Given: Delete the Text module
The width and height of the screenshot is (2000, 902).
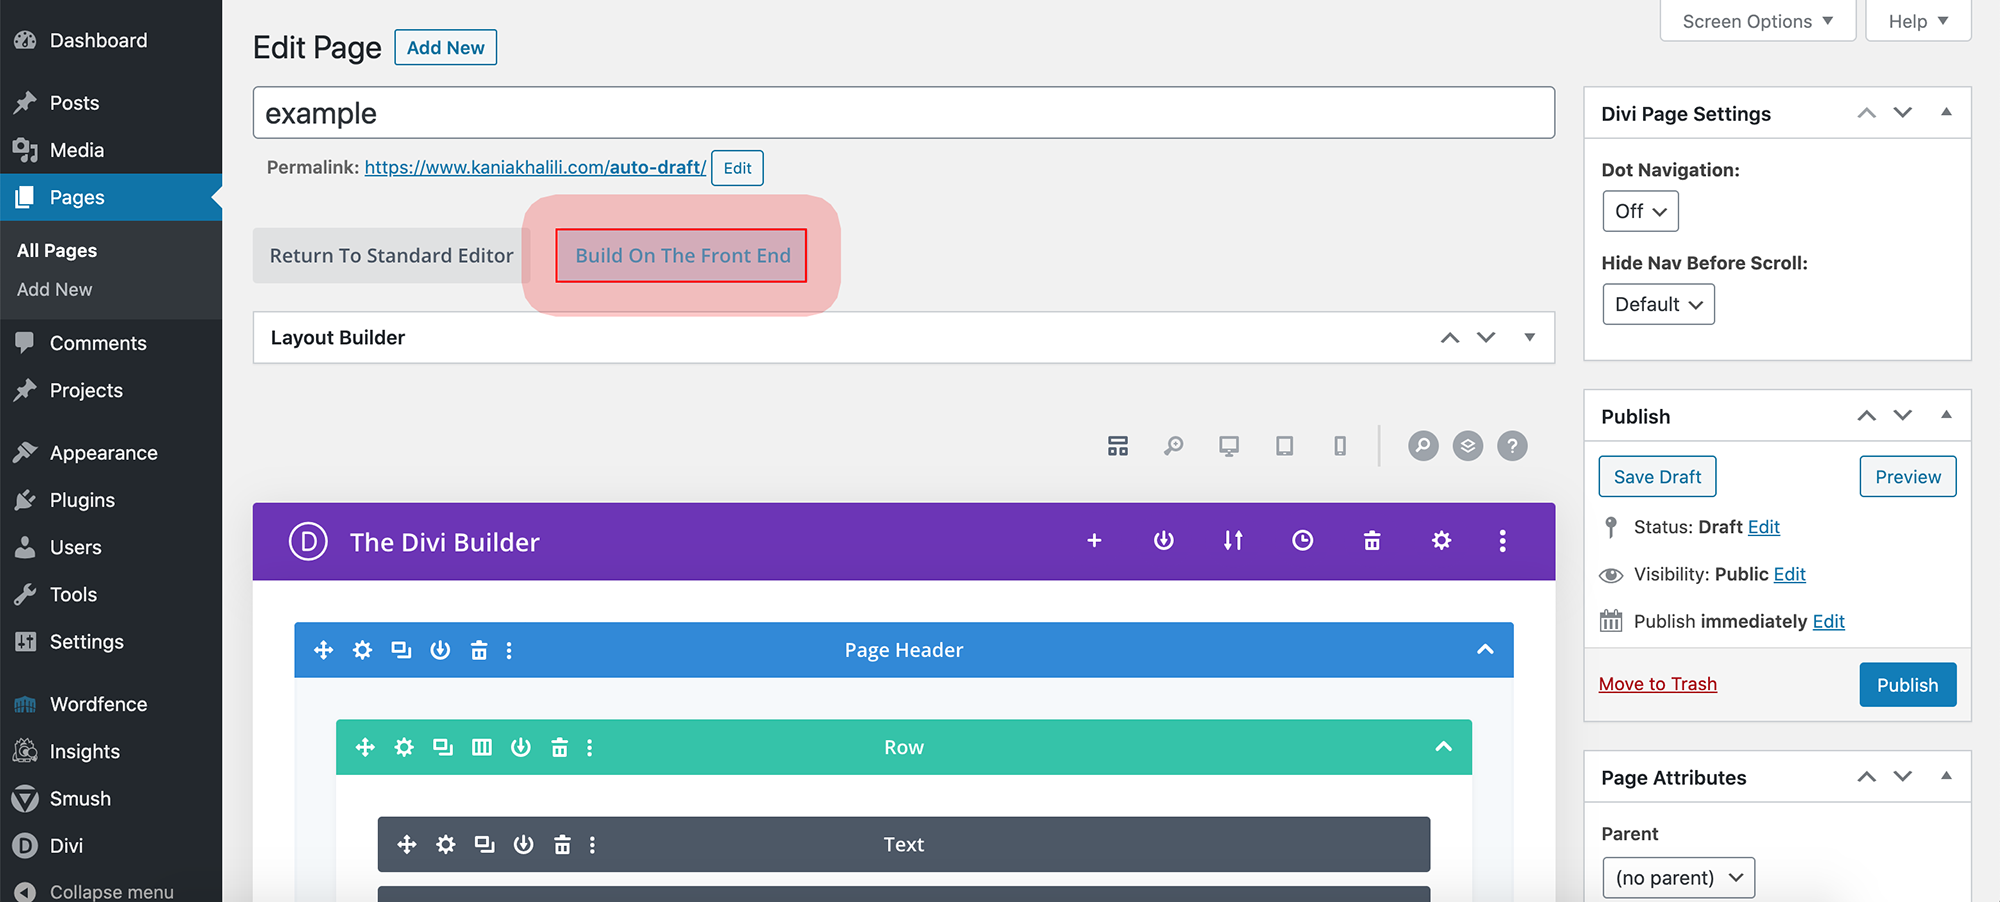Looking at the screenshot, I should (x=562, y=844).
